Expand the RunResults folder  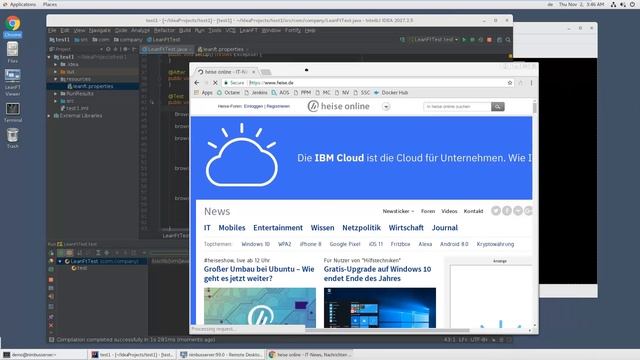coord(56,94)
